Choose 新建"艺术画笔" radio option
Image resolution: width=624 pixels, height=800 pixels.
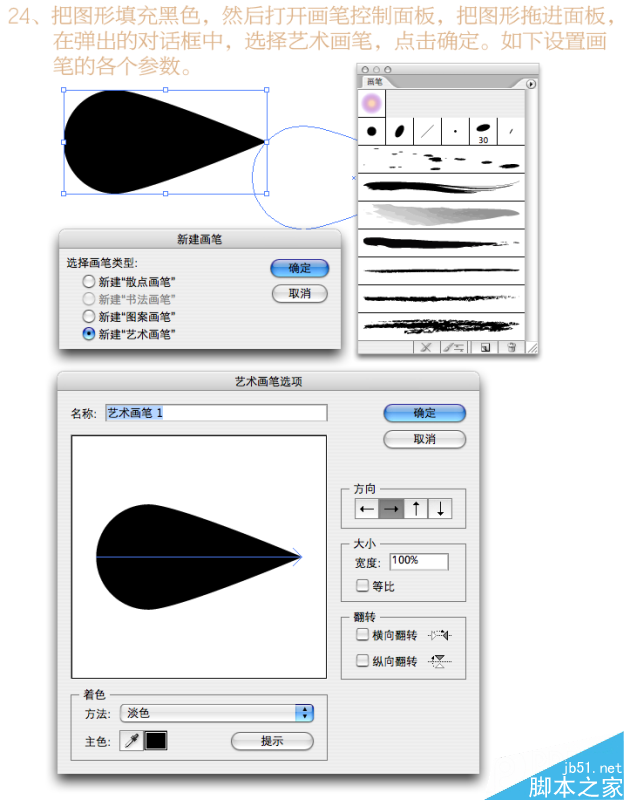coord(129,334)
